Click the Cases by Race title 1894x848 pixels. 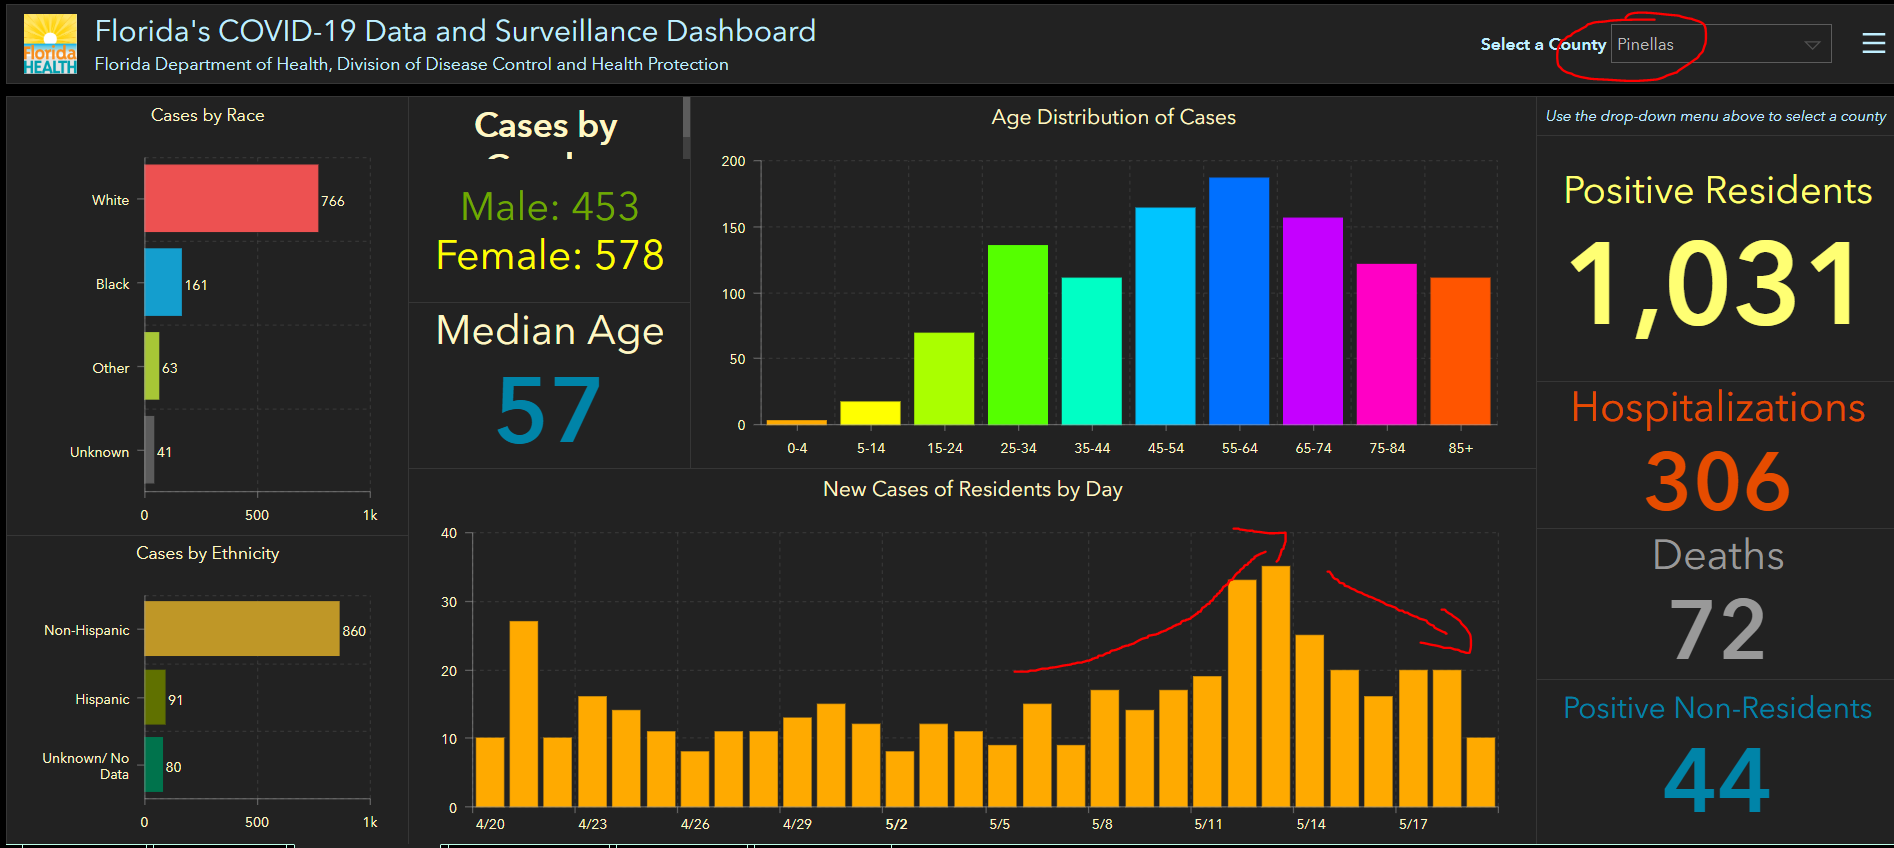tap(208, 115)
